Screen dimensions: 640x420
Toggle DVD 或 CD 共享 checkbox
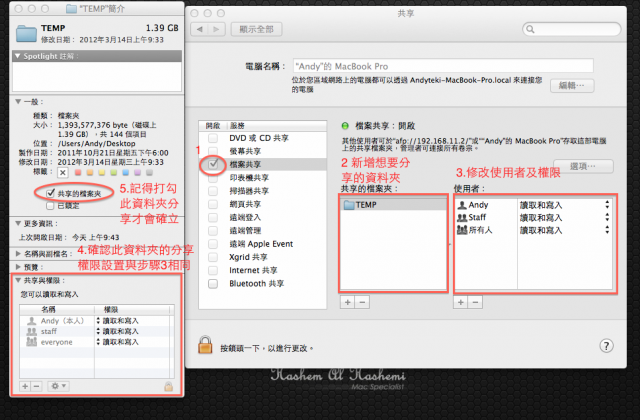point(213,138)
